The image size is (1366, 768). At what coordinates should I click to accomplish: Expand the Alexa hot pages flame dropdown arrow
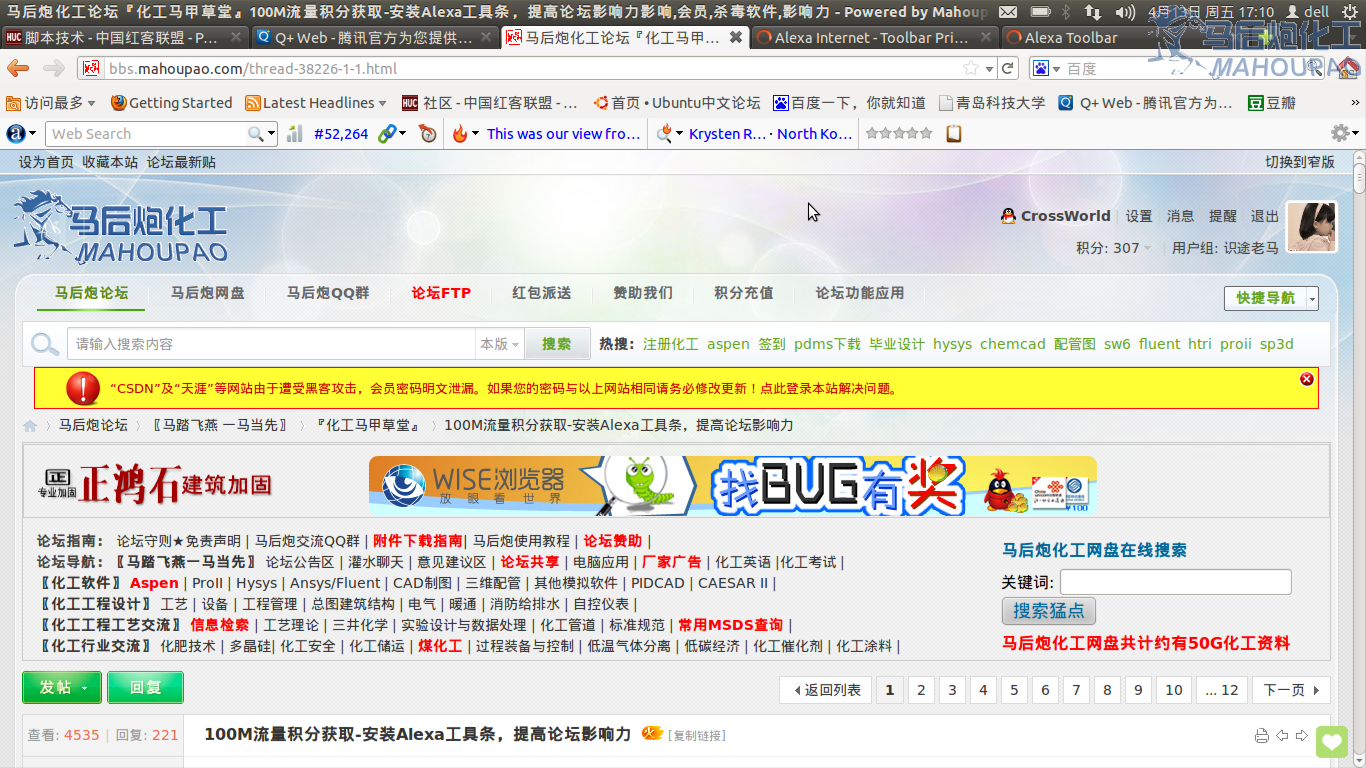[x=476, y=134]
